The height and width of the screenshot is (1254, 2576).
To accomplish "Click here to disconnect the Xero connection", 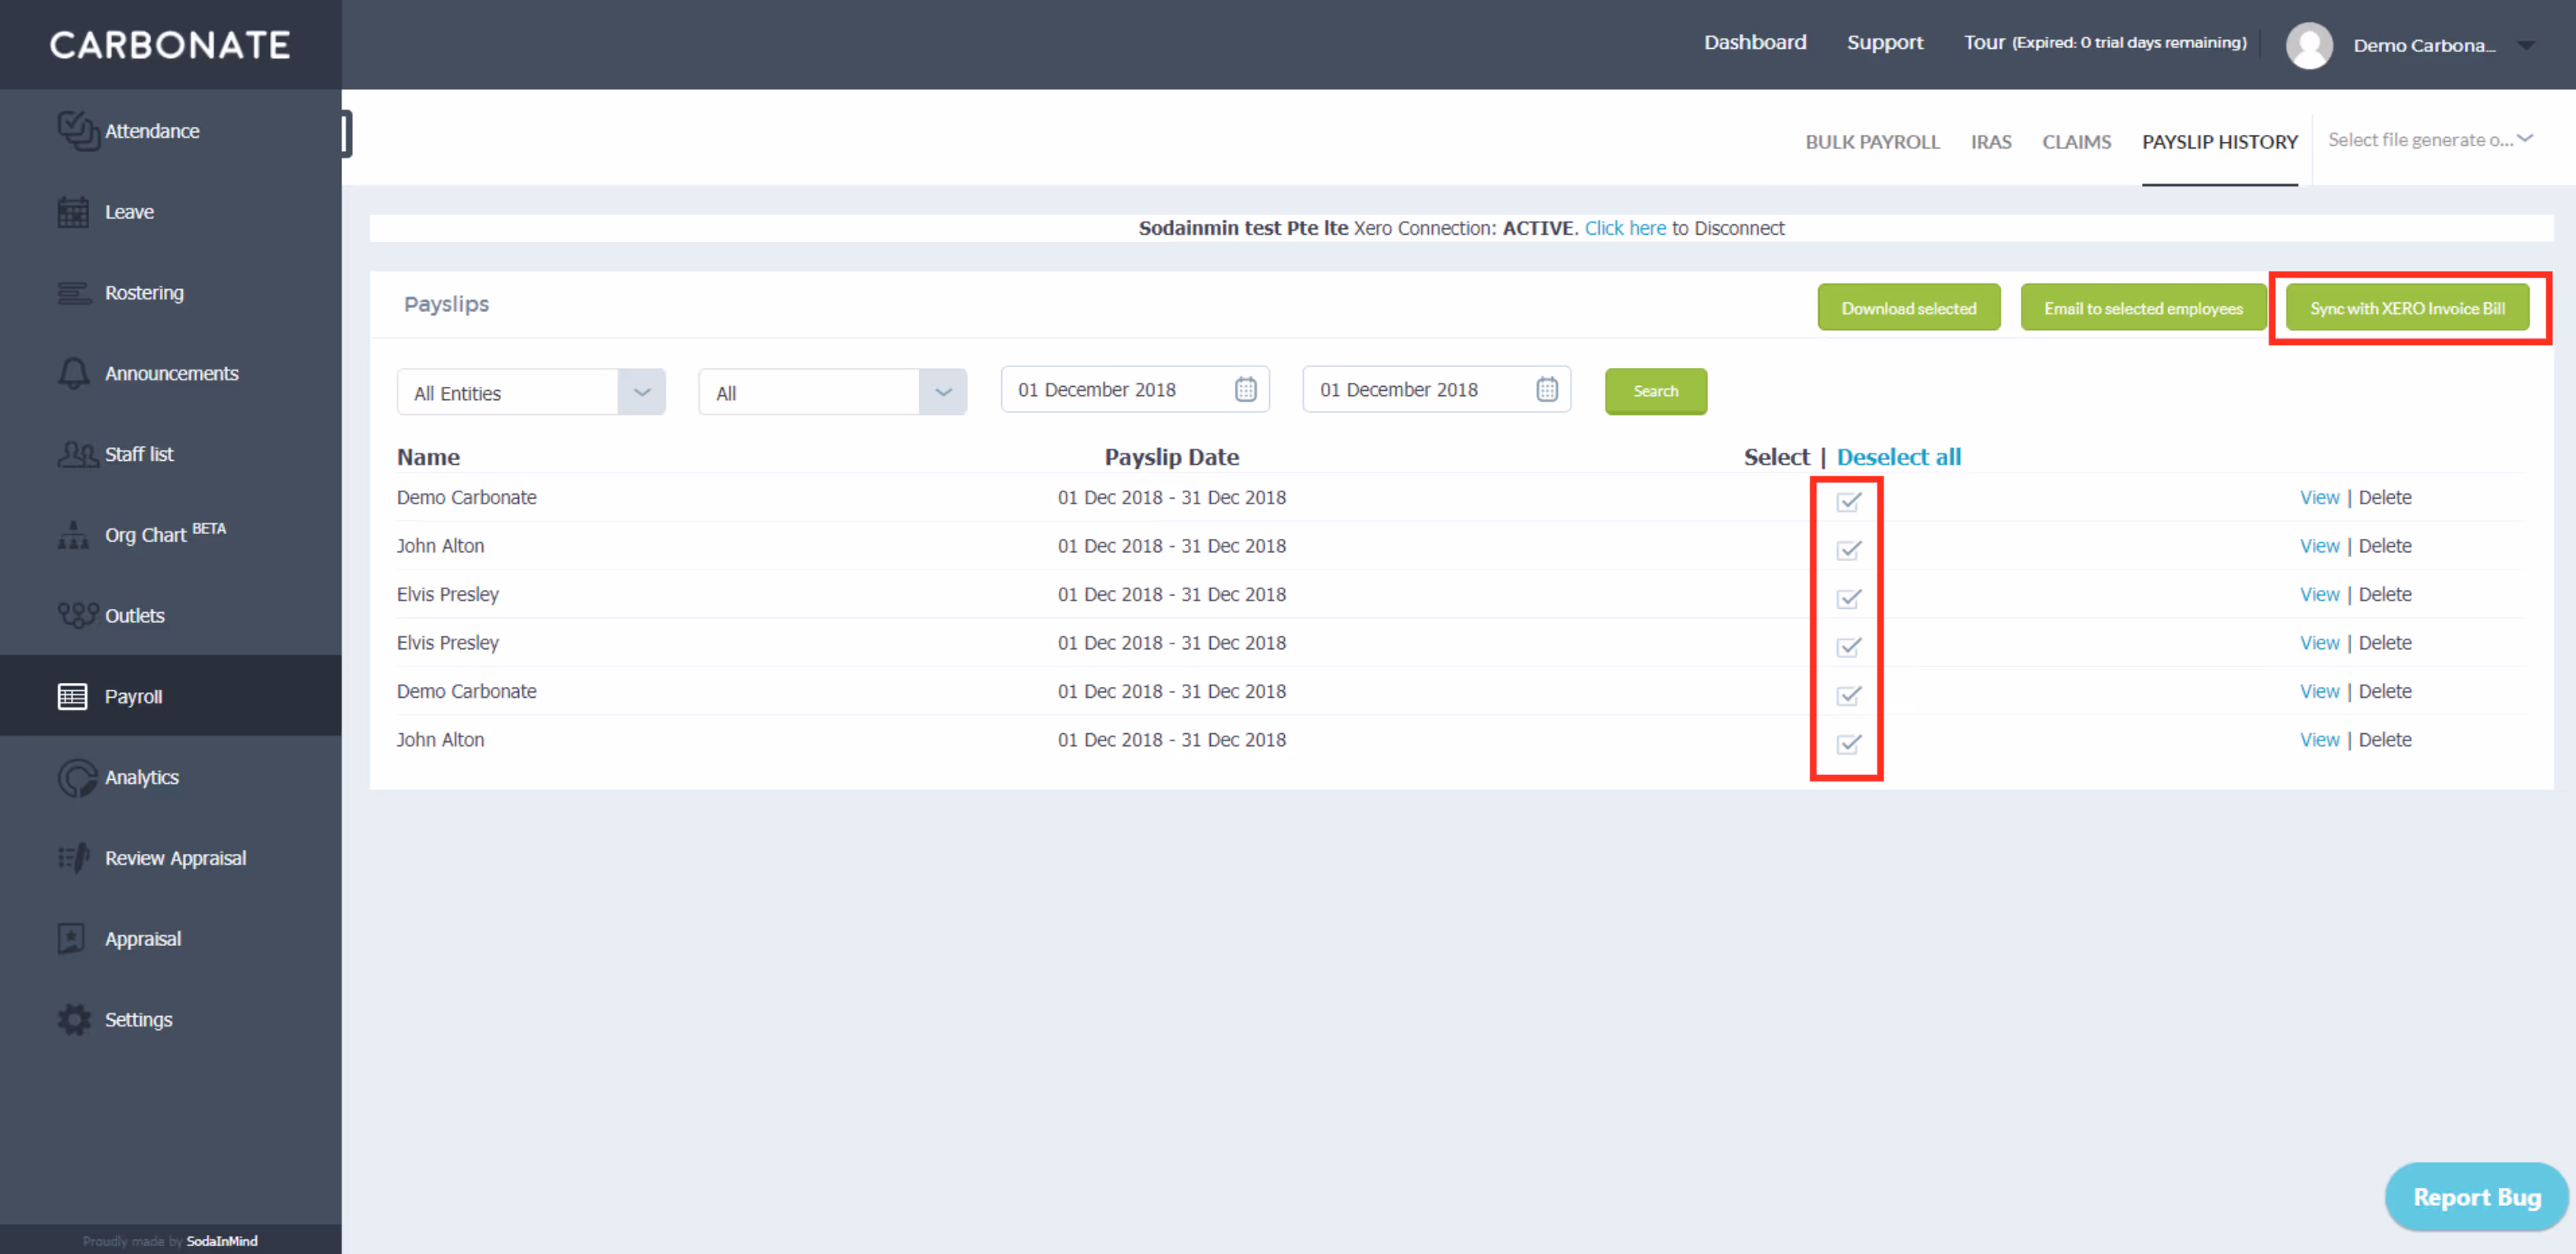I will click(1625, 228).
